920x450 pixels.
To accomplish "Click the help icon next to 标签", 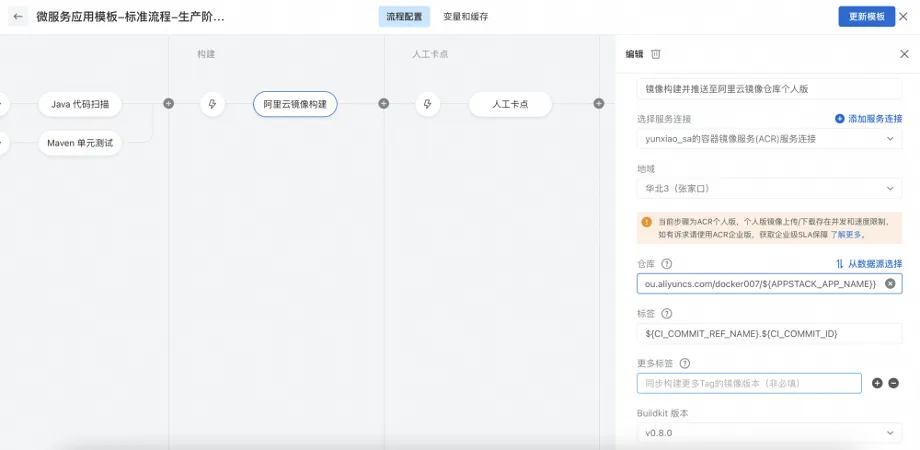I will point(667,313).
